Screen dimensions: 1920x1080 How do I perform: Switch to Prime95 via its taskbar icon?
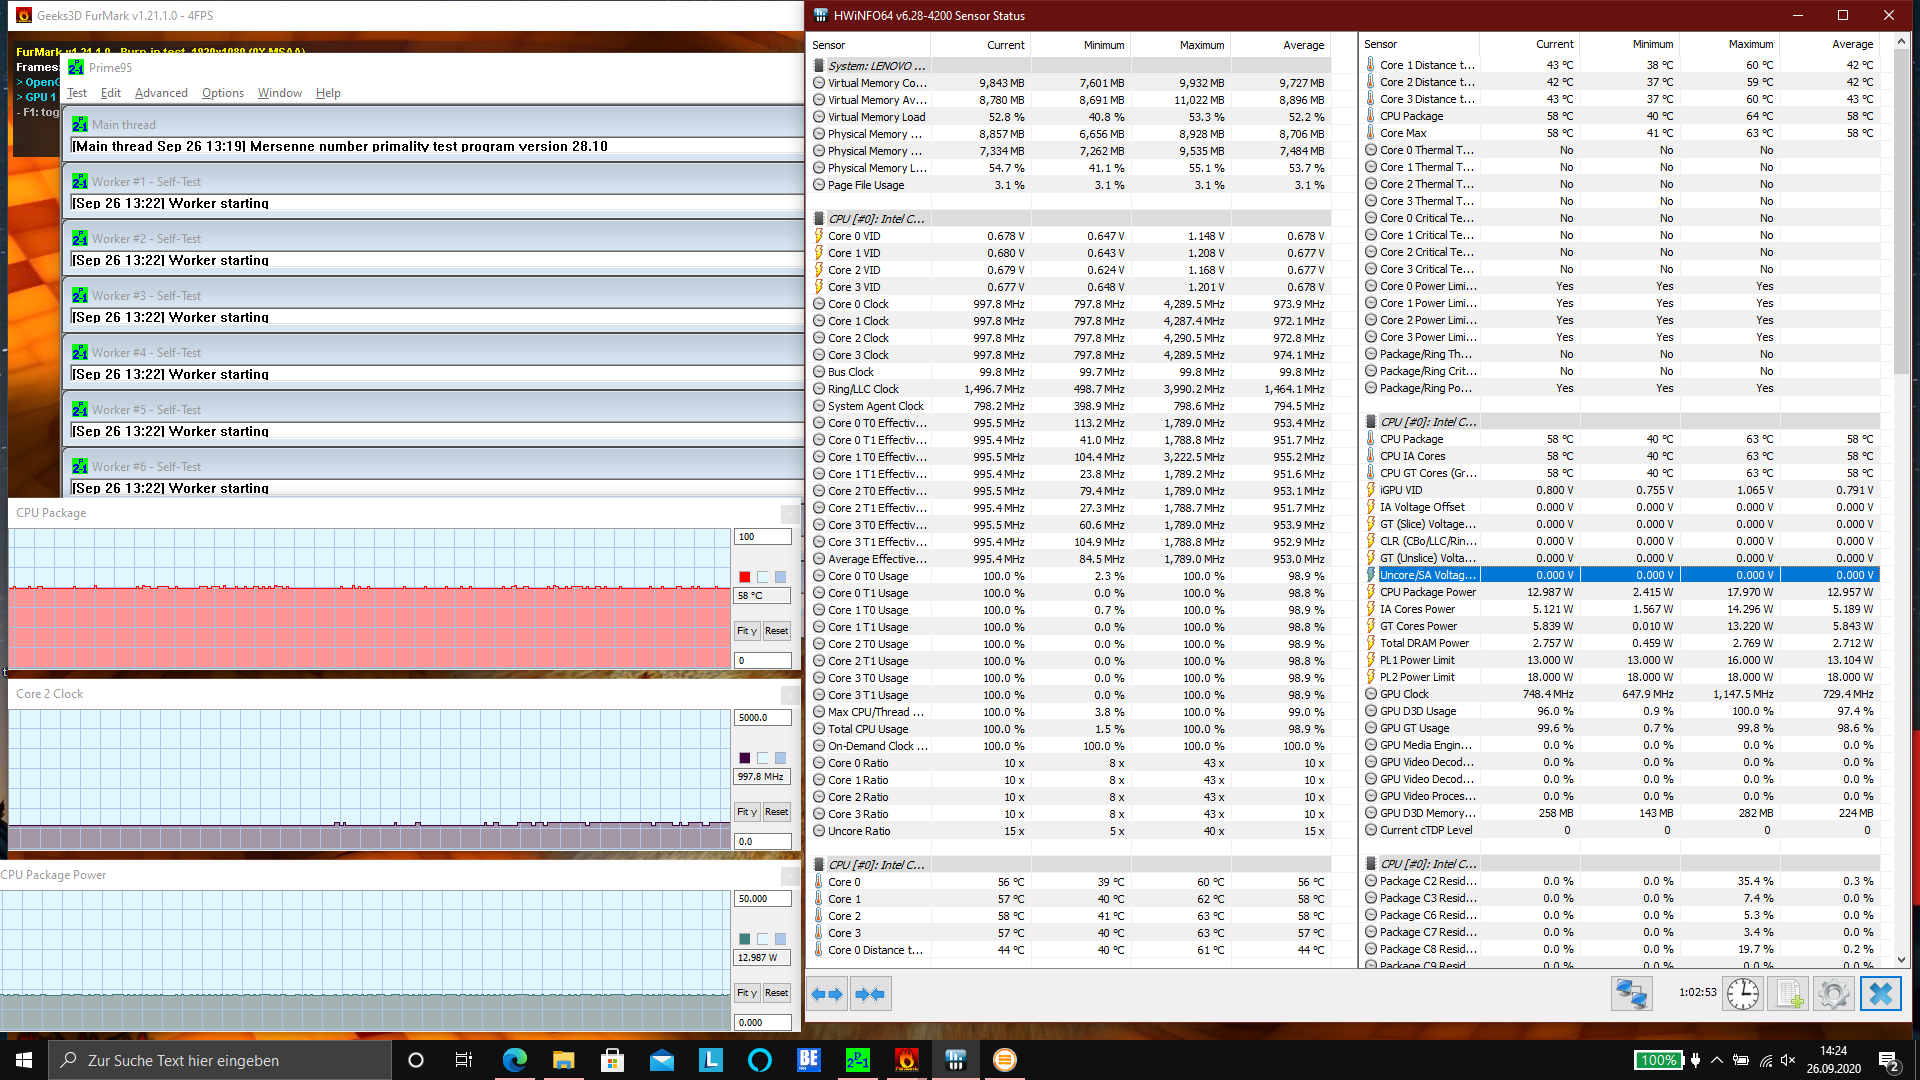coord(858,1060)
